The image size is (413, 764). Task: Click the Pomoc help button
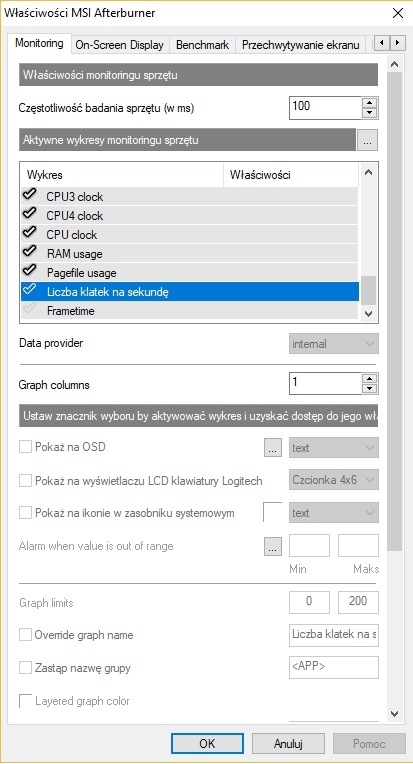pos(369,744)
